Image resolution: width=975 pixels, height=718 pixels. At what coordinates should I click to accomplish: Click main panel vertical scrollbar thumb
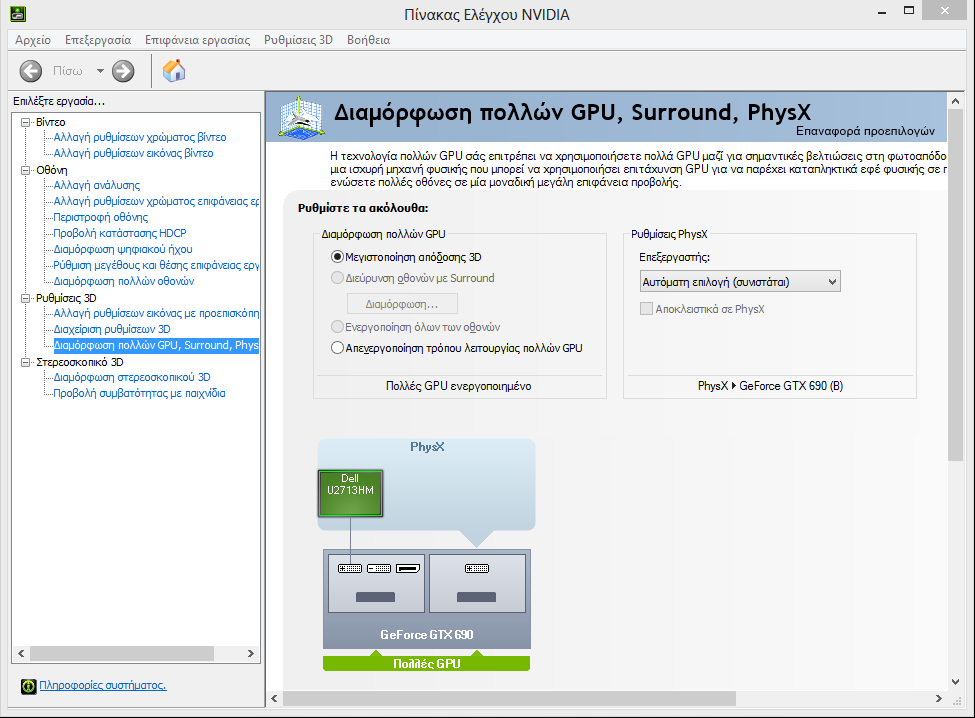point(955,285)
